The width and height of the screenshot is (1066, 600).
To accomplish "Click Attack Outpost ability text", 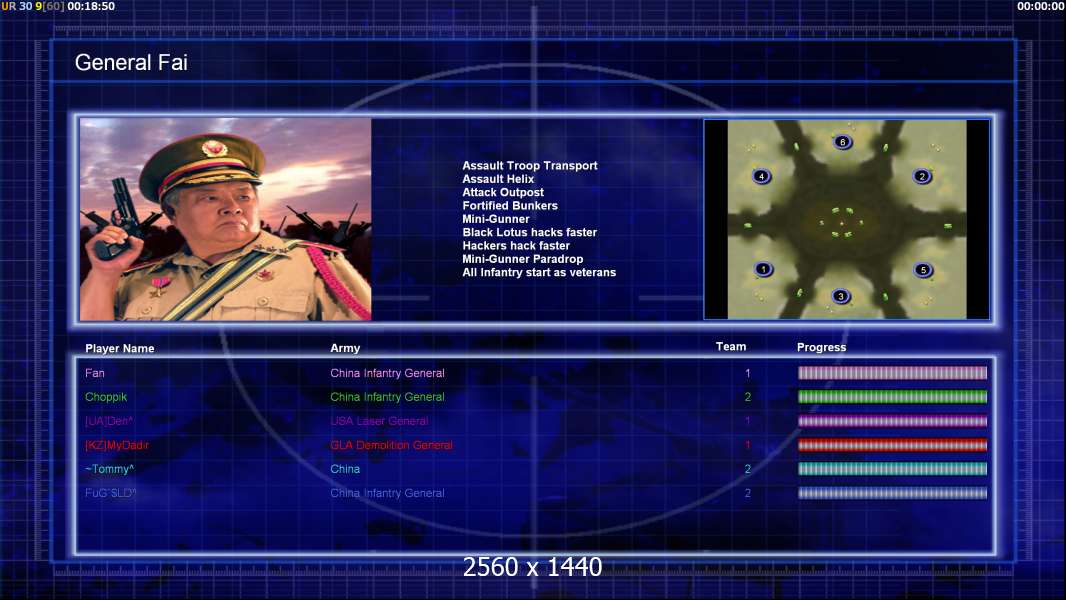I will (x=503, y=192).
